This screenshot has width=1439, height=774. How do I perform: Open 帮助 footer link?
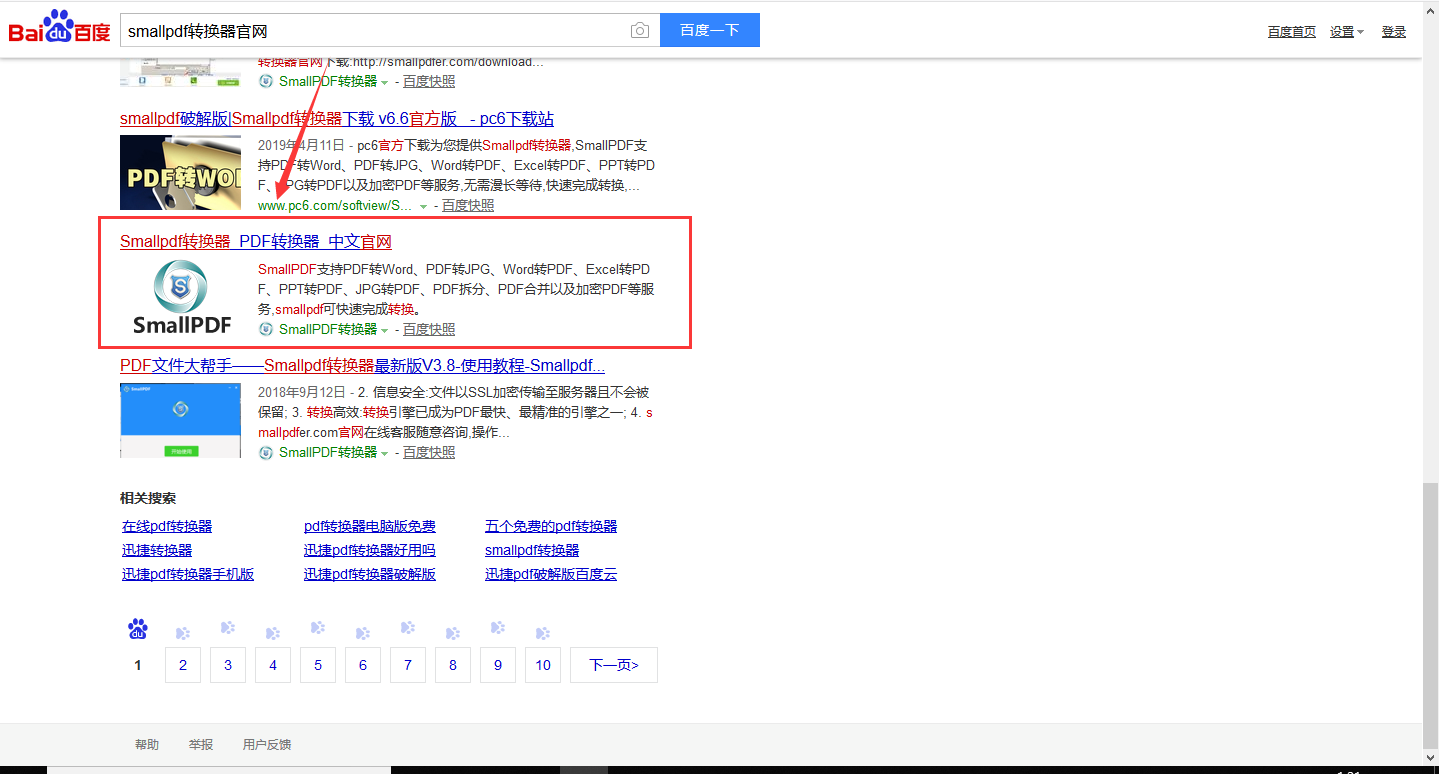pyautogui.click(x=147, y=745)
